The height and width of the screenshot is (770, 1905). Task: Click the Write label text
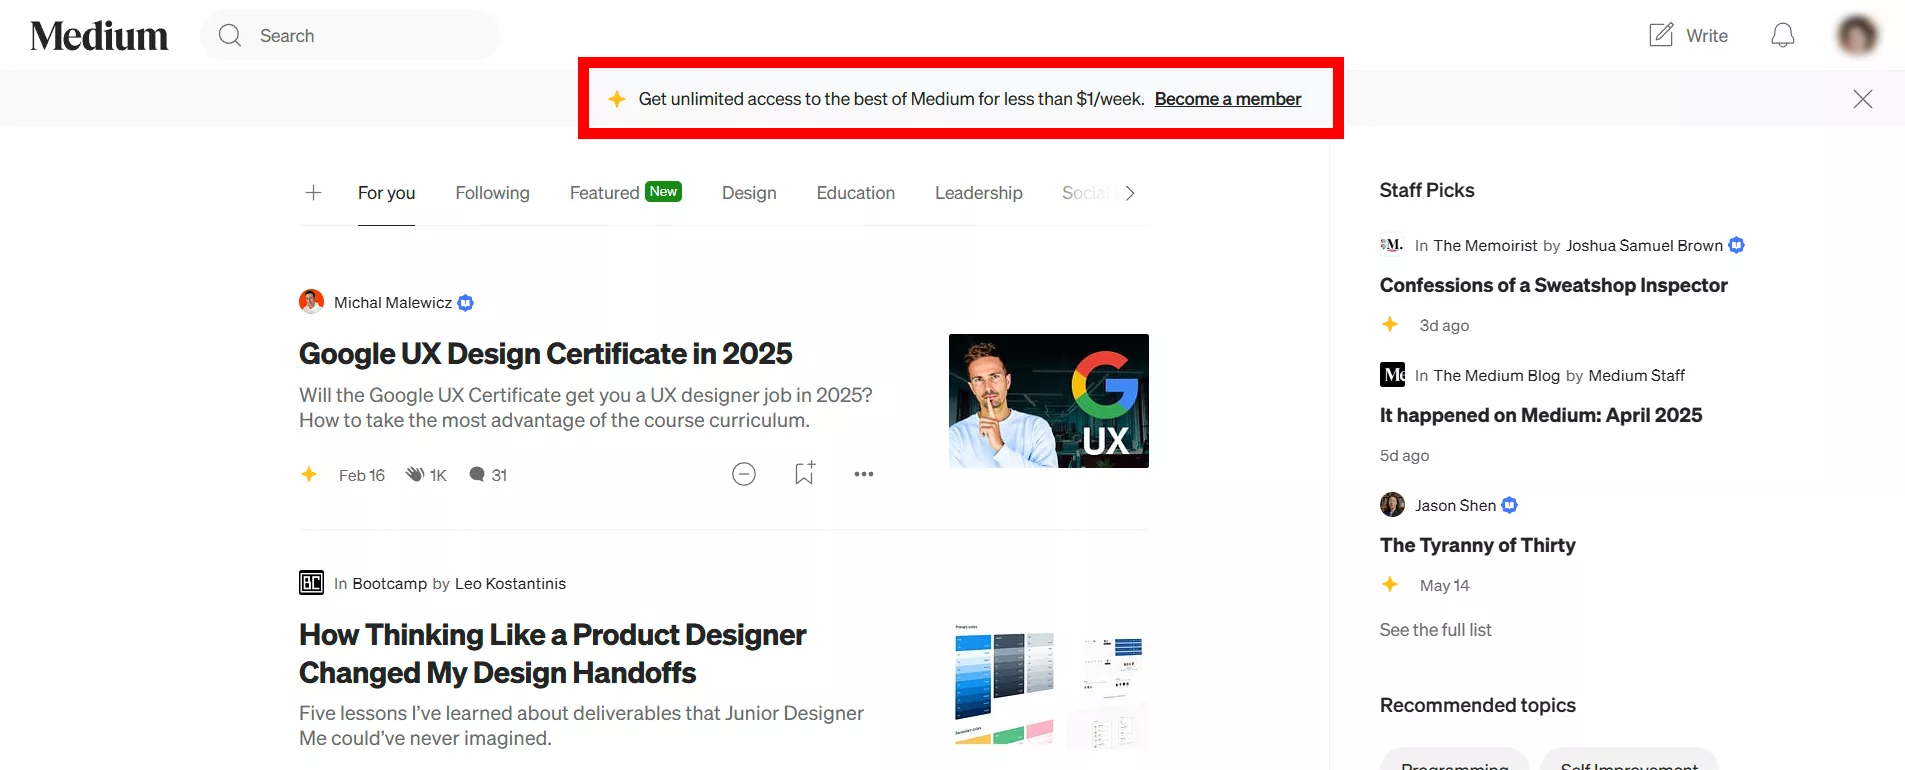point(1707,36)
